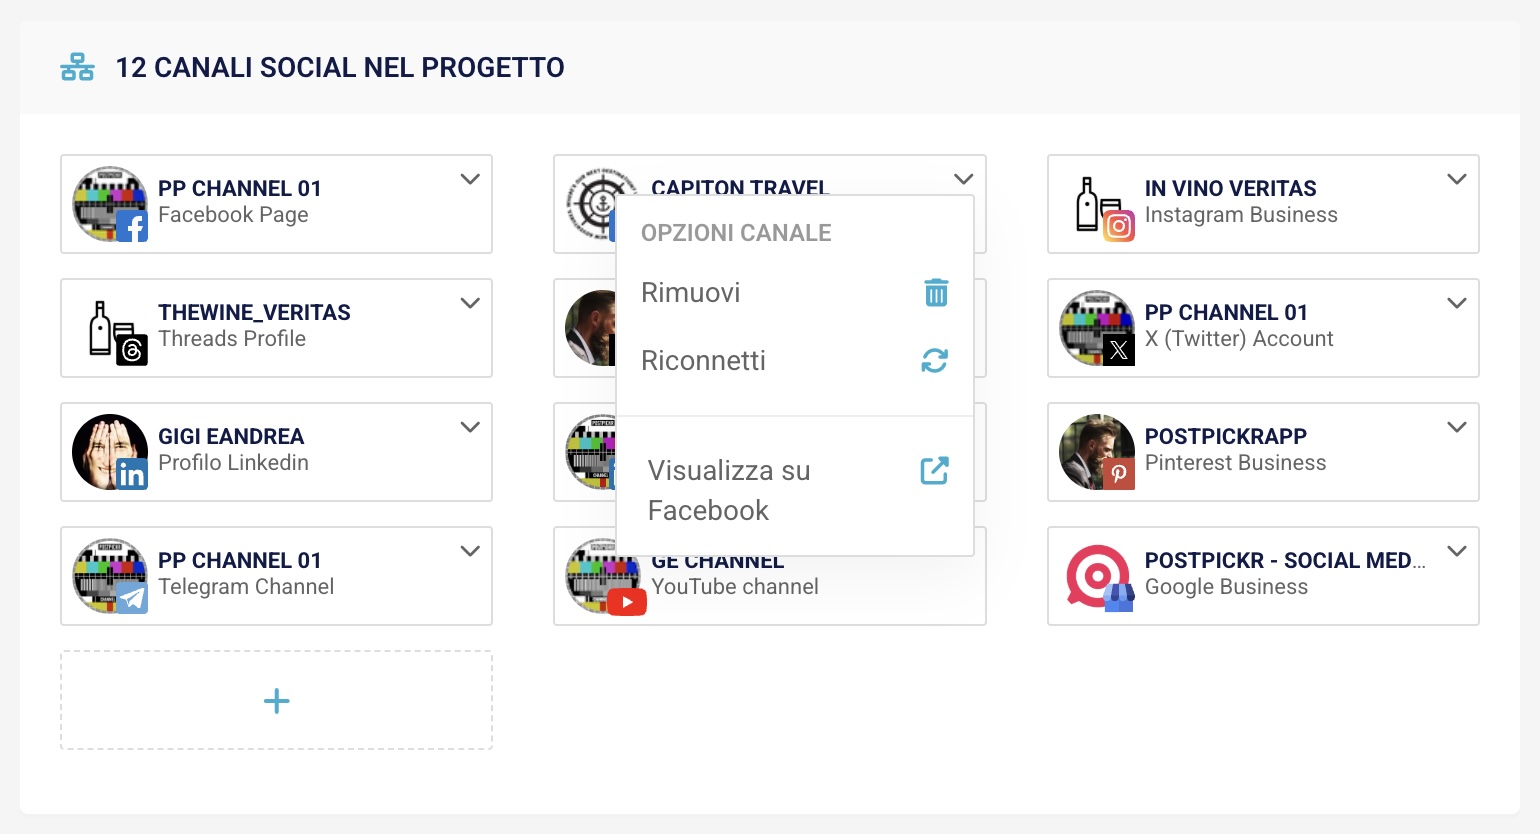Click the YouTube channel card label
This screenshot has width=1540, height=834.
(735, 587)
